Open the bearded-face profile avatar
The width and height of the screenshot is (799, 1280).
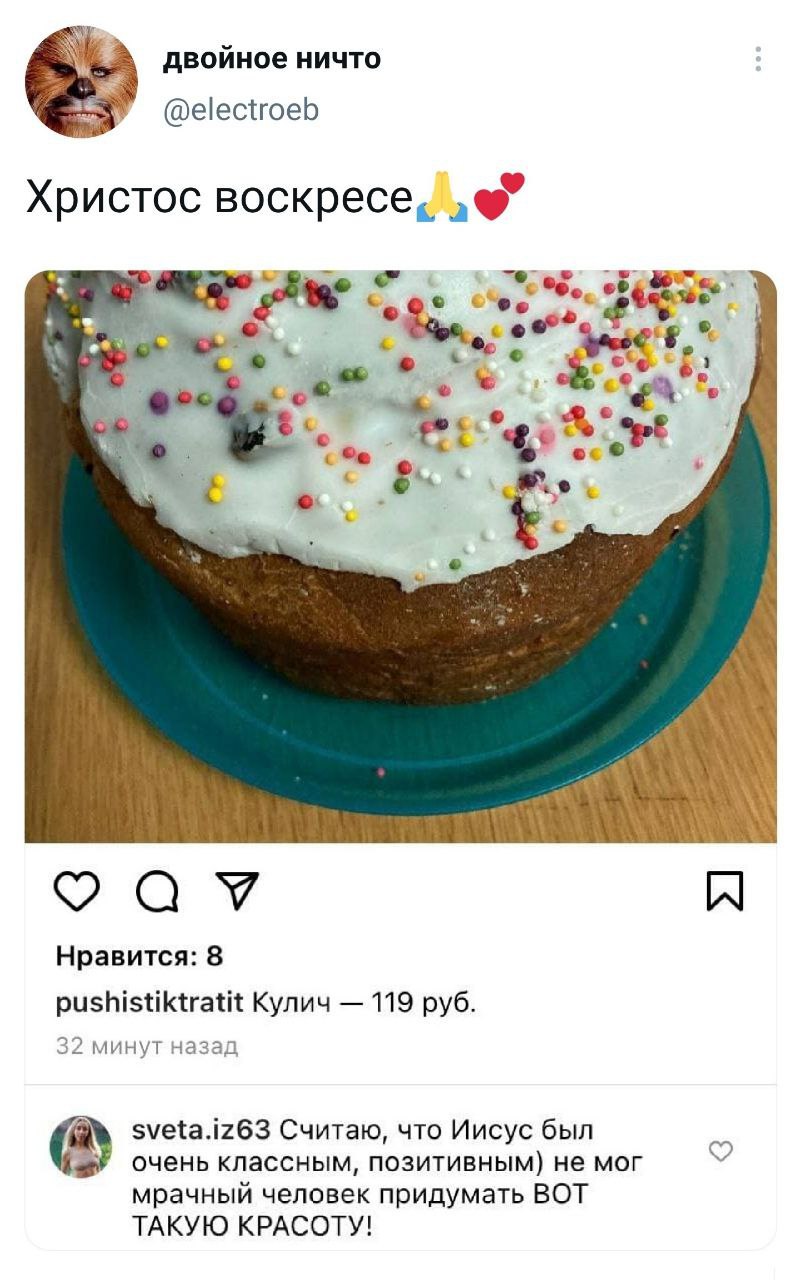pos(81,82)
